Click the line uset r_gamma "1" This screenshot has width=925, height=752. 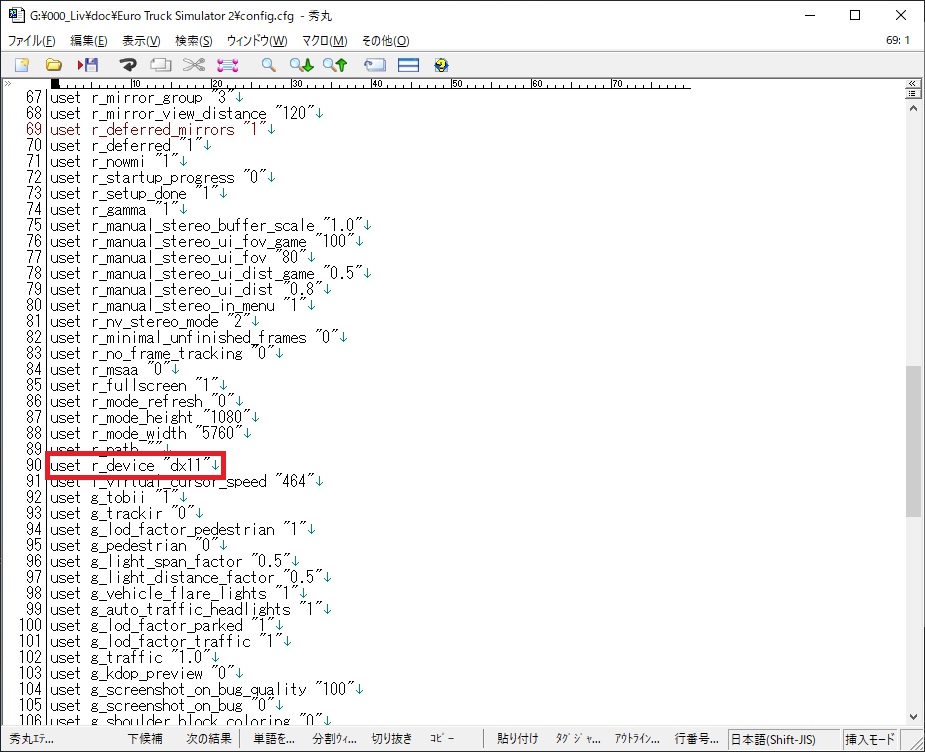[119, 209]
